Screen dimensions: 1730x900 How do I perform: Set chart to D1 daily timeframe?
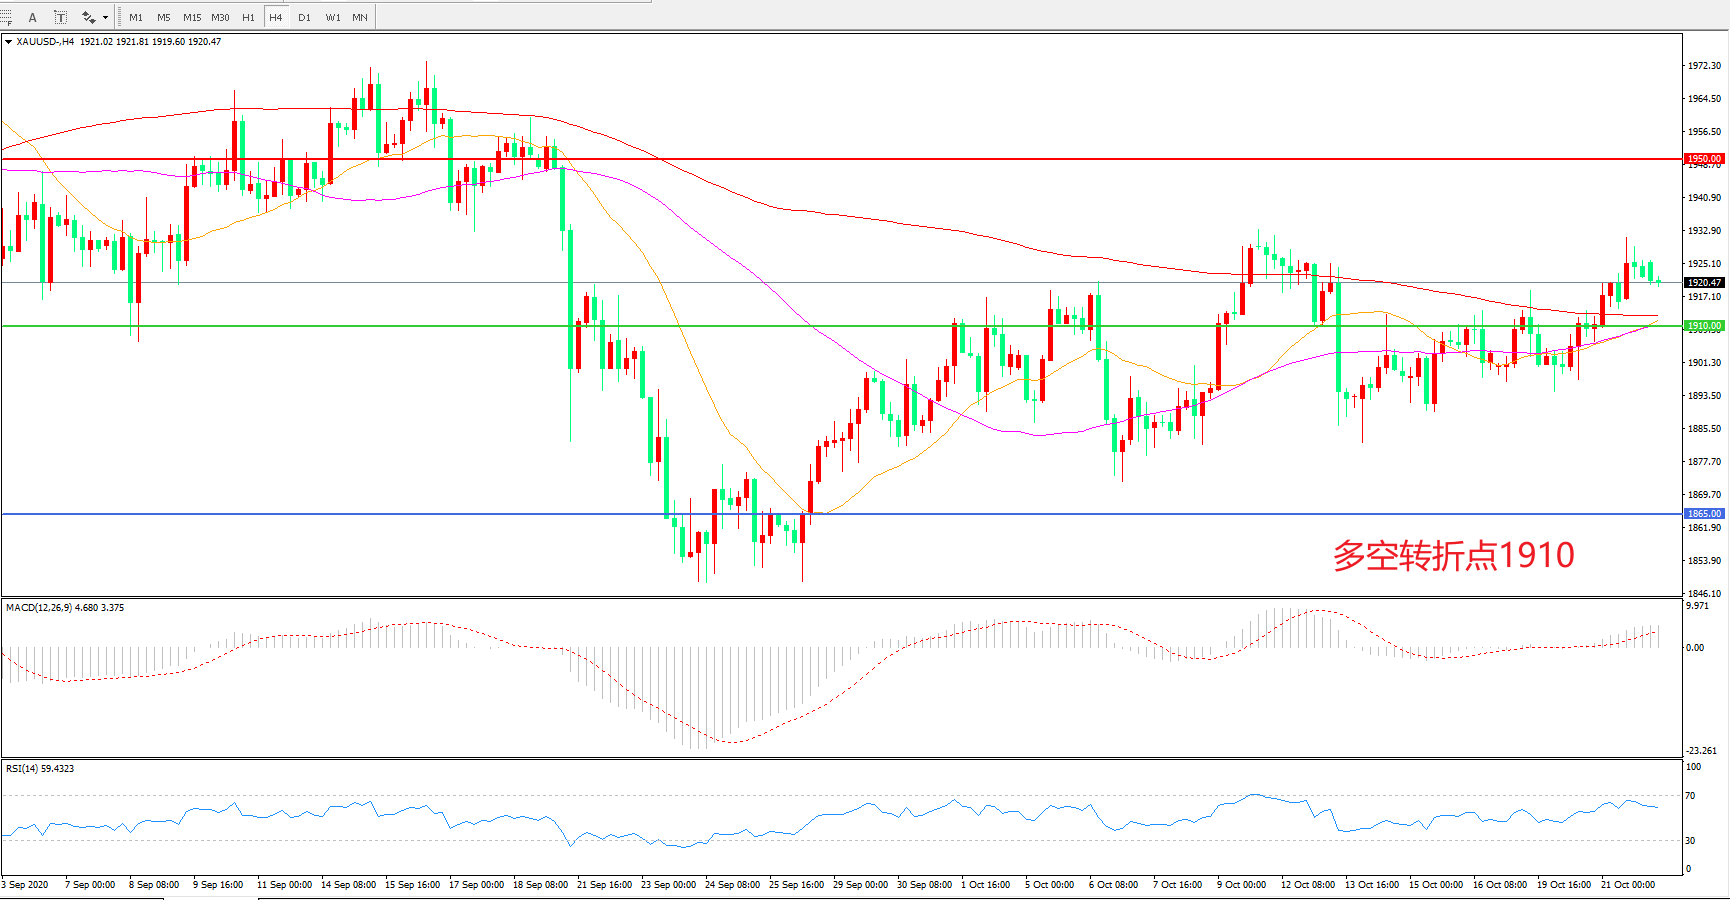tap(304, 17)
